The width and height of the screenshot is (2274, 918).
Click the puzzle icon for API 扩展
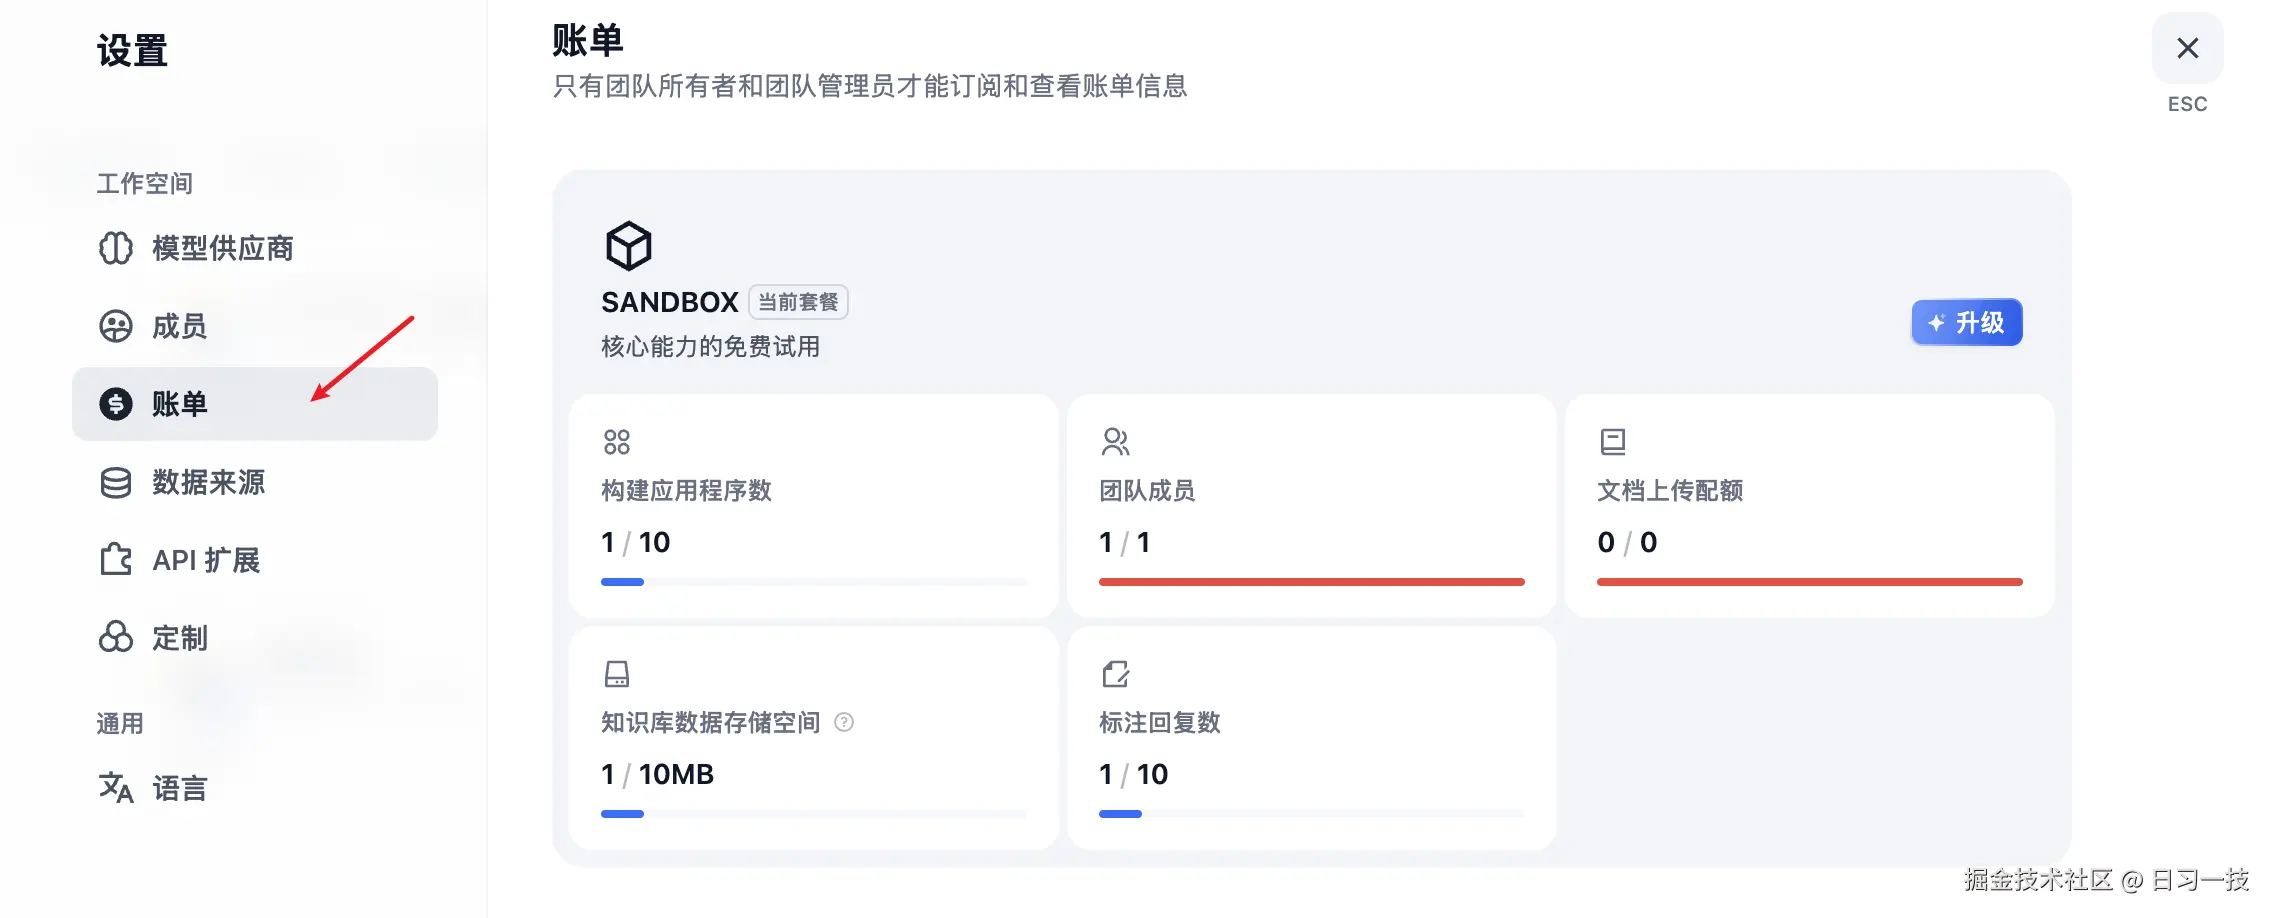click(x=116, y=560)
